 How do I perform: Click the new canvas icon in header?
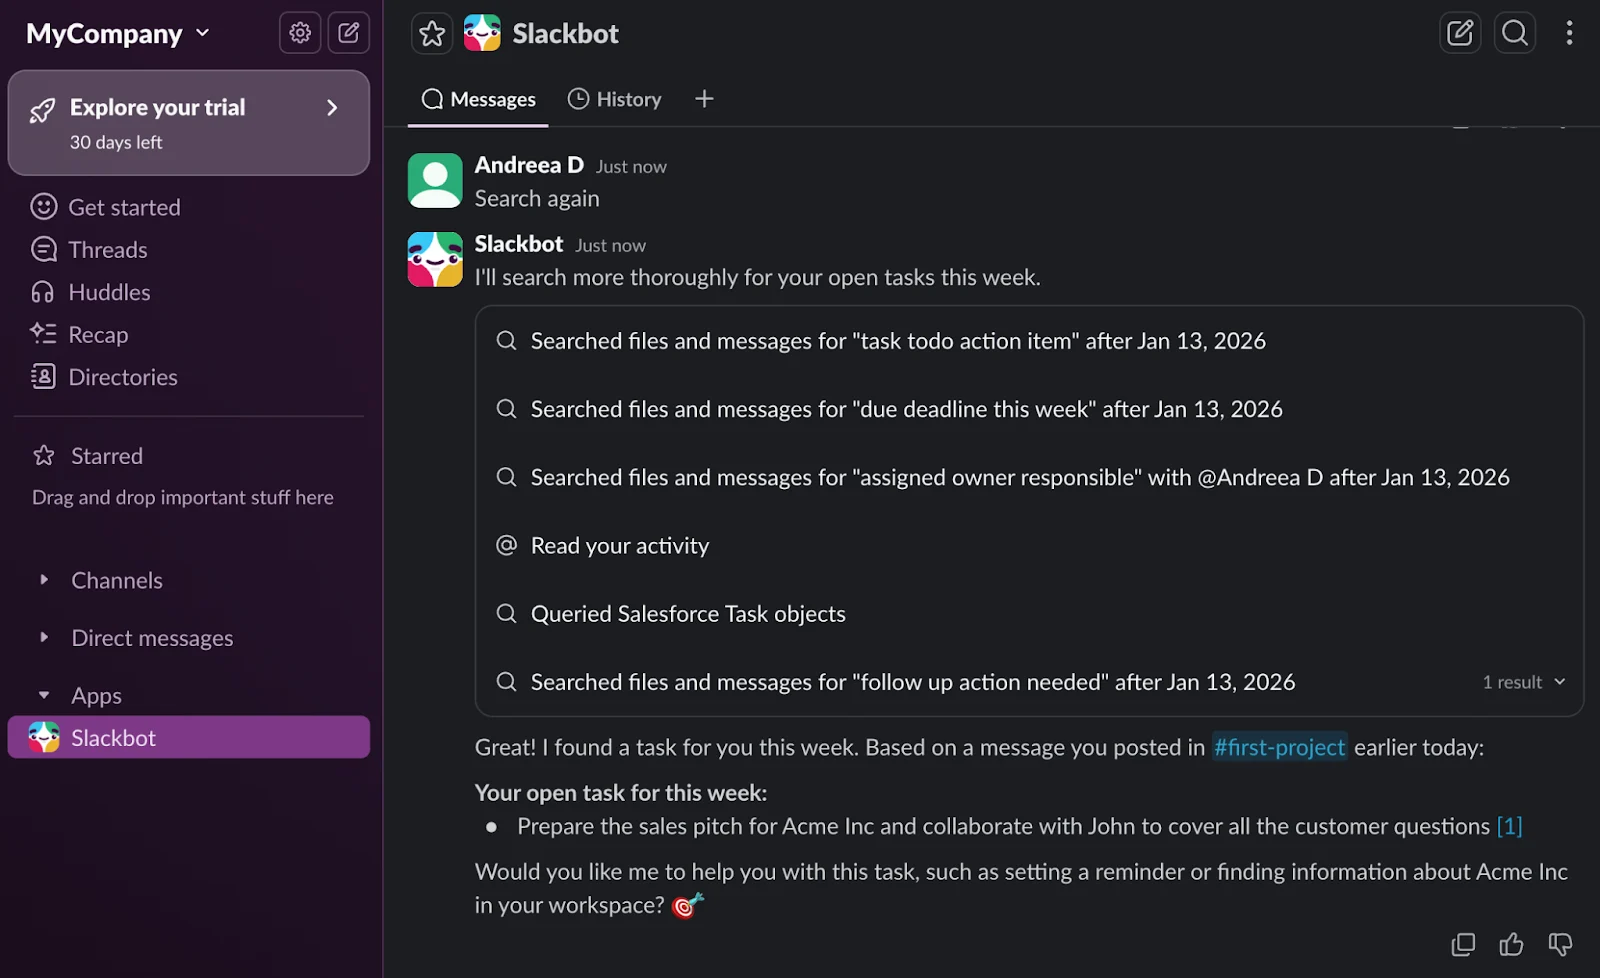[x=1460, y=33]
